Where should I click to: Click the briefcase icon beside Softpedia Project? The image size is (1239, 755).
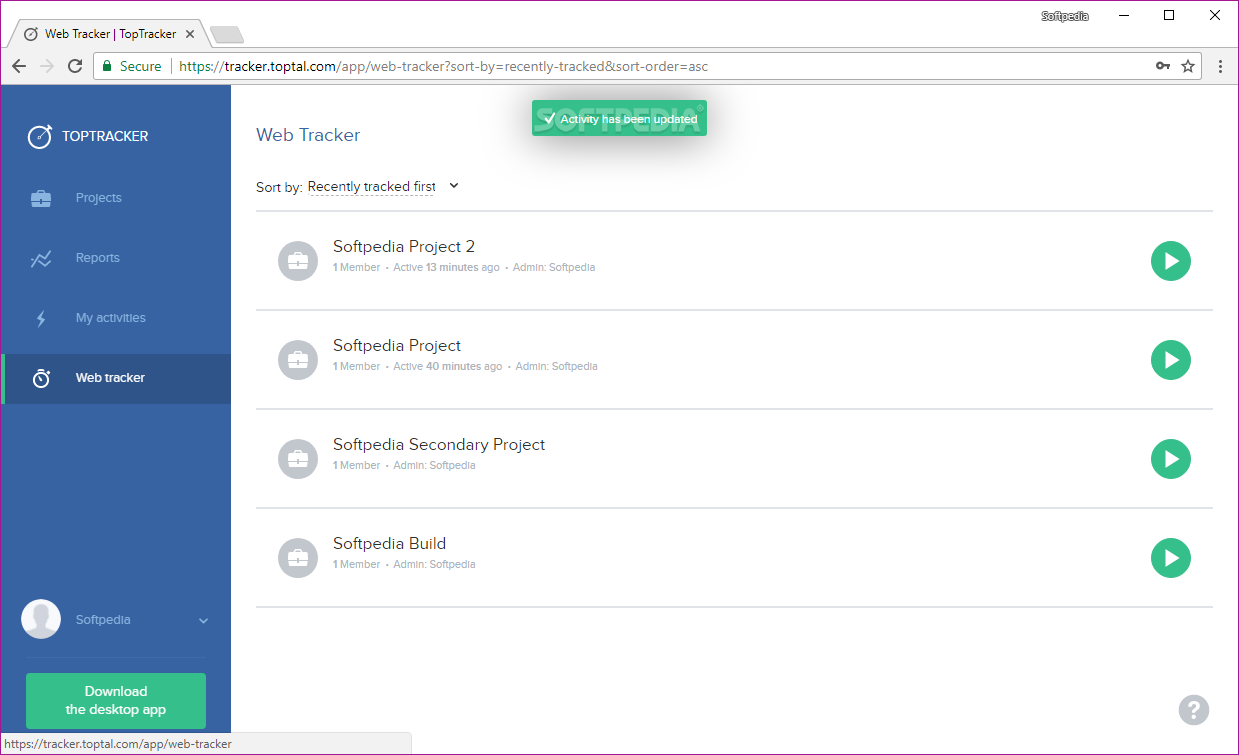pyautogui.click(x=298, y=360)
